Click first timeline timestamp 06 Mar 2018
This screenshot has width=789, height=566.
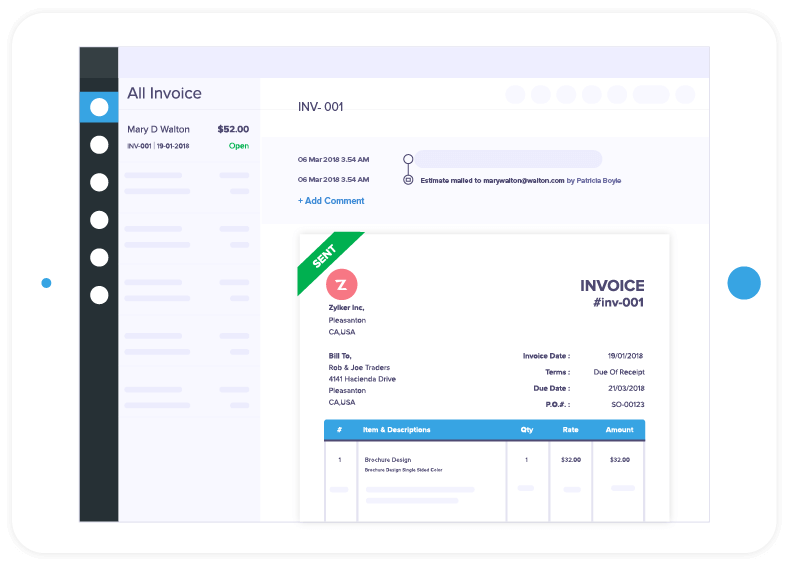333,159
